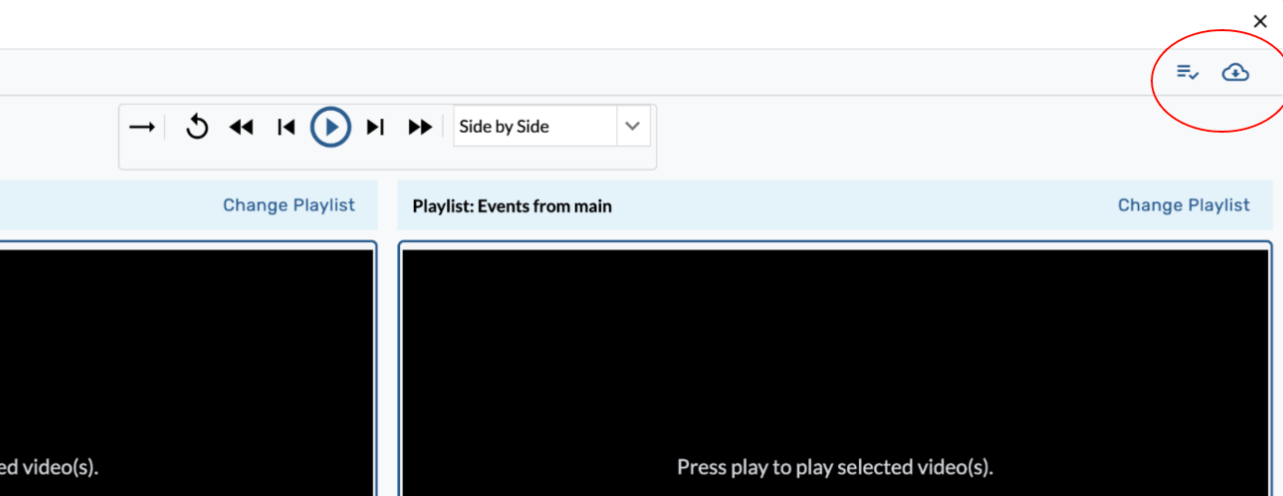Close the dialog with the X button
This screenshot has height=496, width=1283.
click(x=1260, y=21)
